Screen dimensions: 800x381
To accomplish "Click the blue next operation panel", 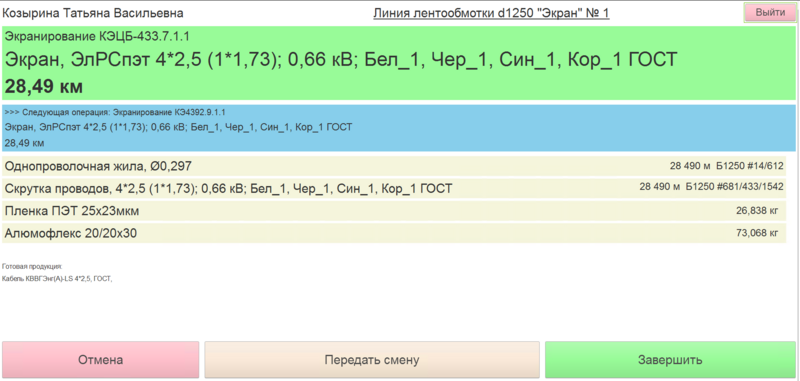I will [399, 128].
